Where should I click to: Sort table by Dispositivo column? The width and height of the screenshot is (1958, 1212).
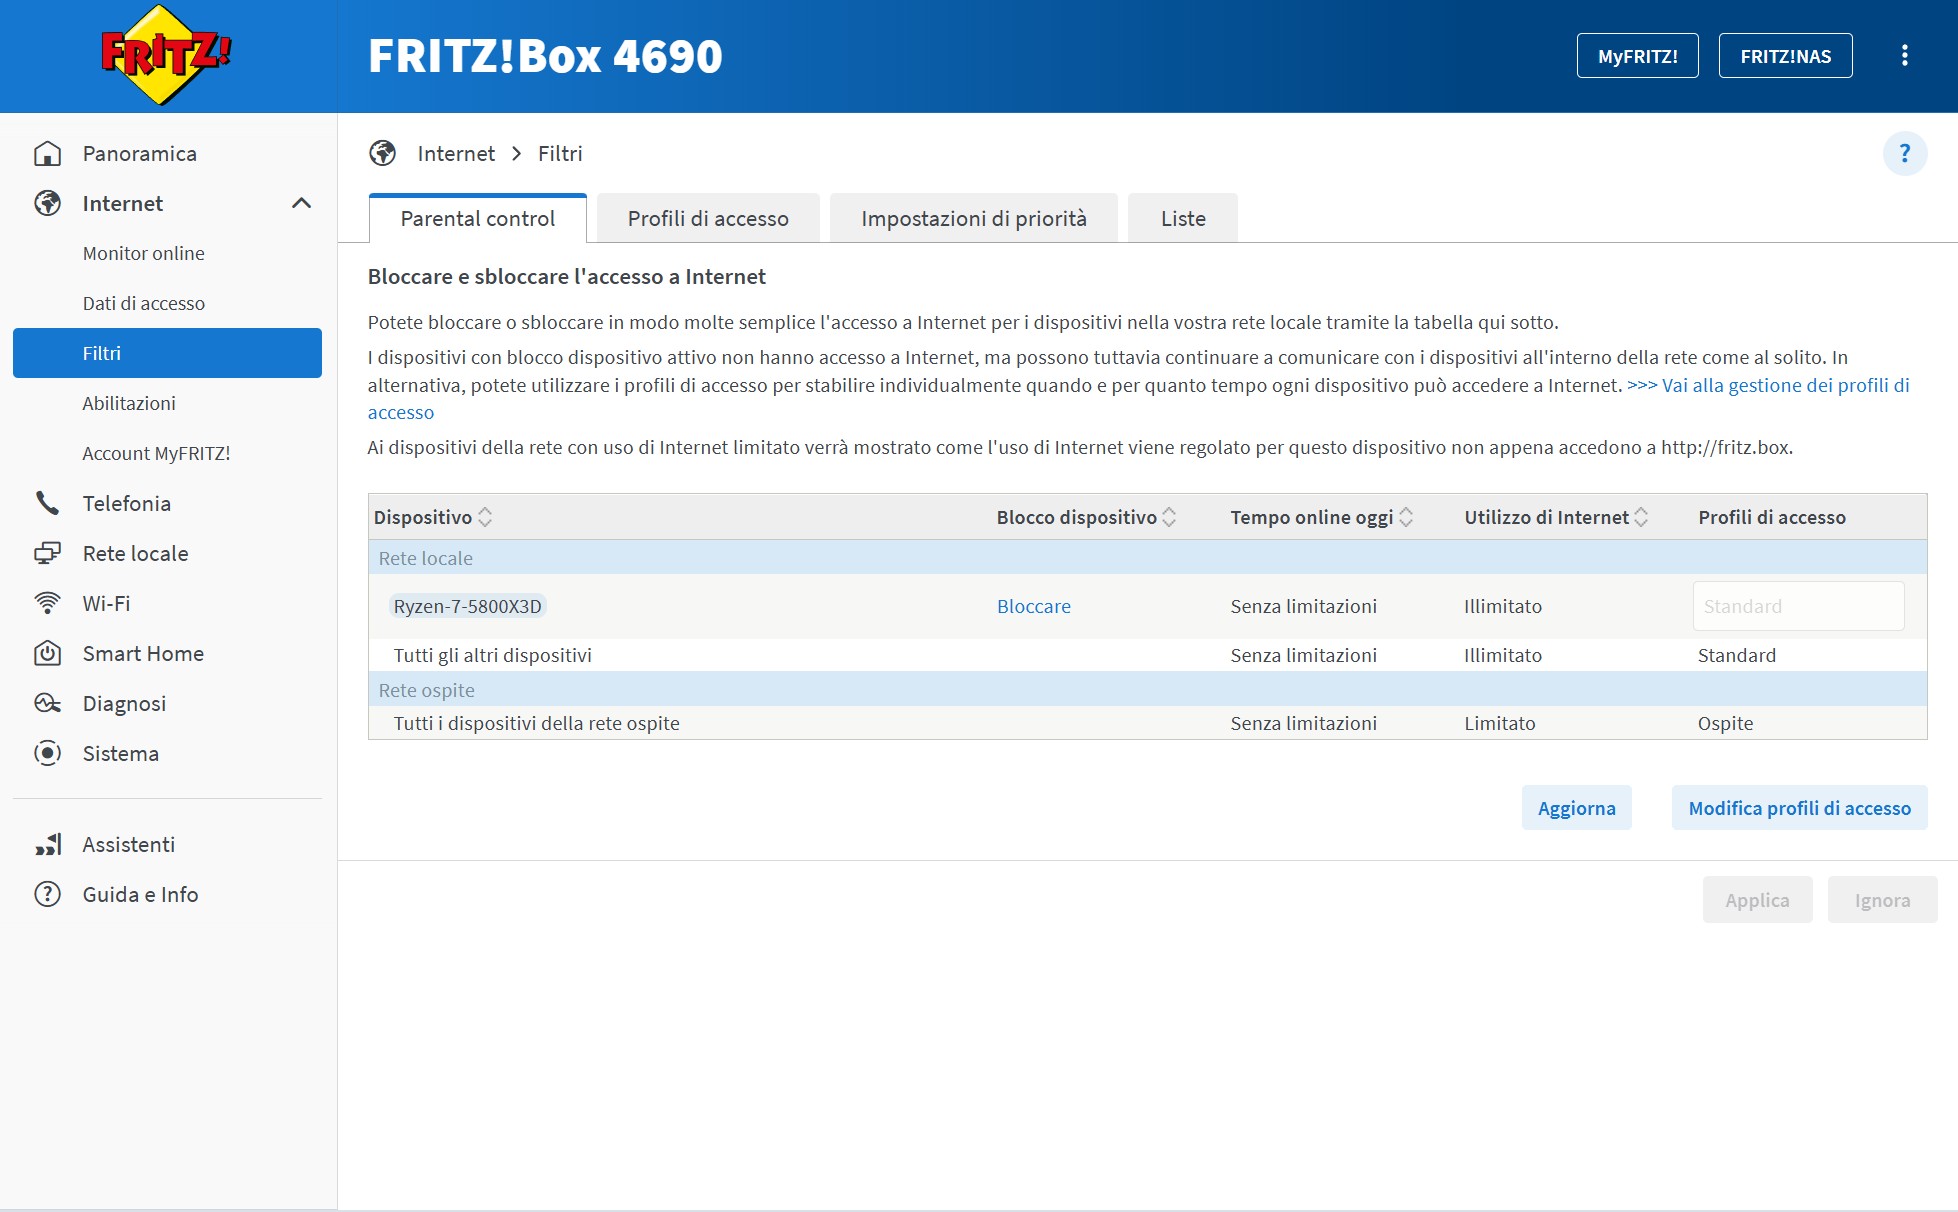point(485,517)
